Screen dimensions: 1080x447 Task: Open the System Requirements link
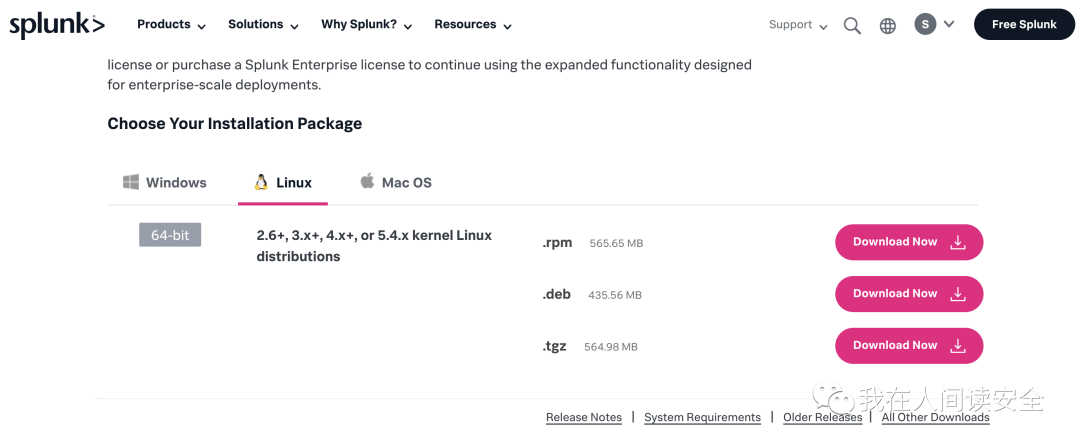point(702,417)
